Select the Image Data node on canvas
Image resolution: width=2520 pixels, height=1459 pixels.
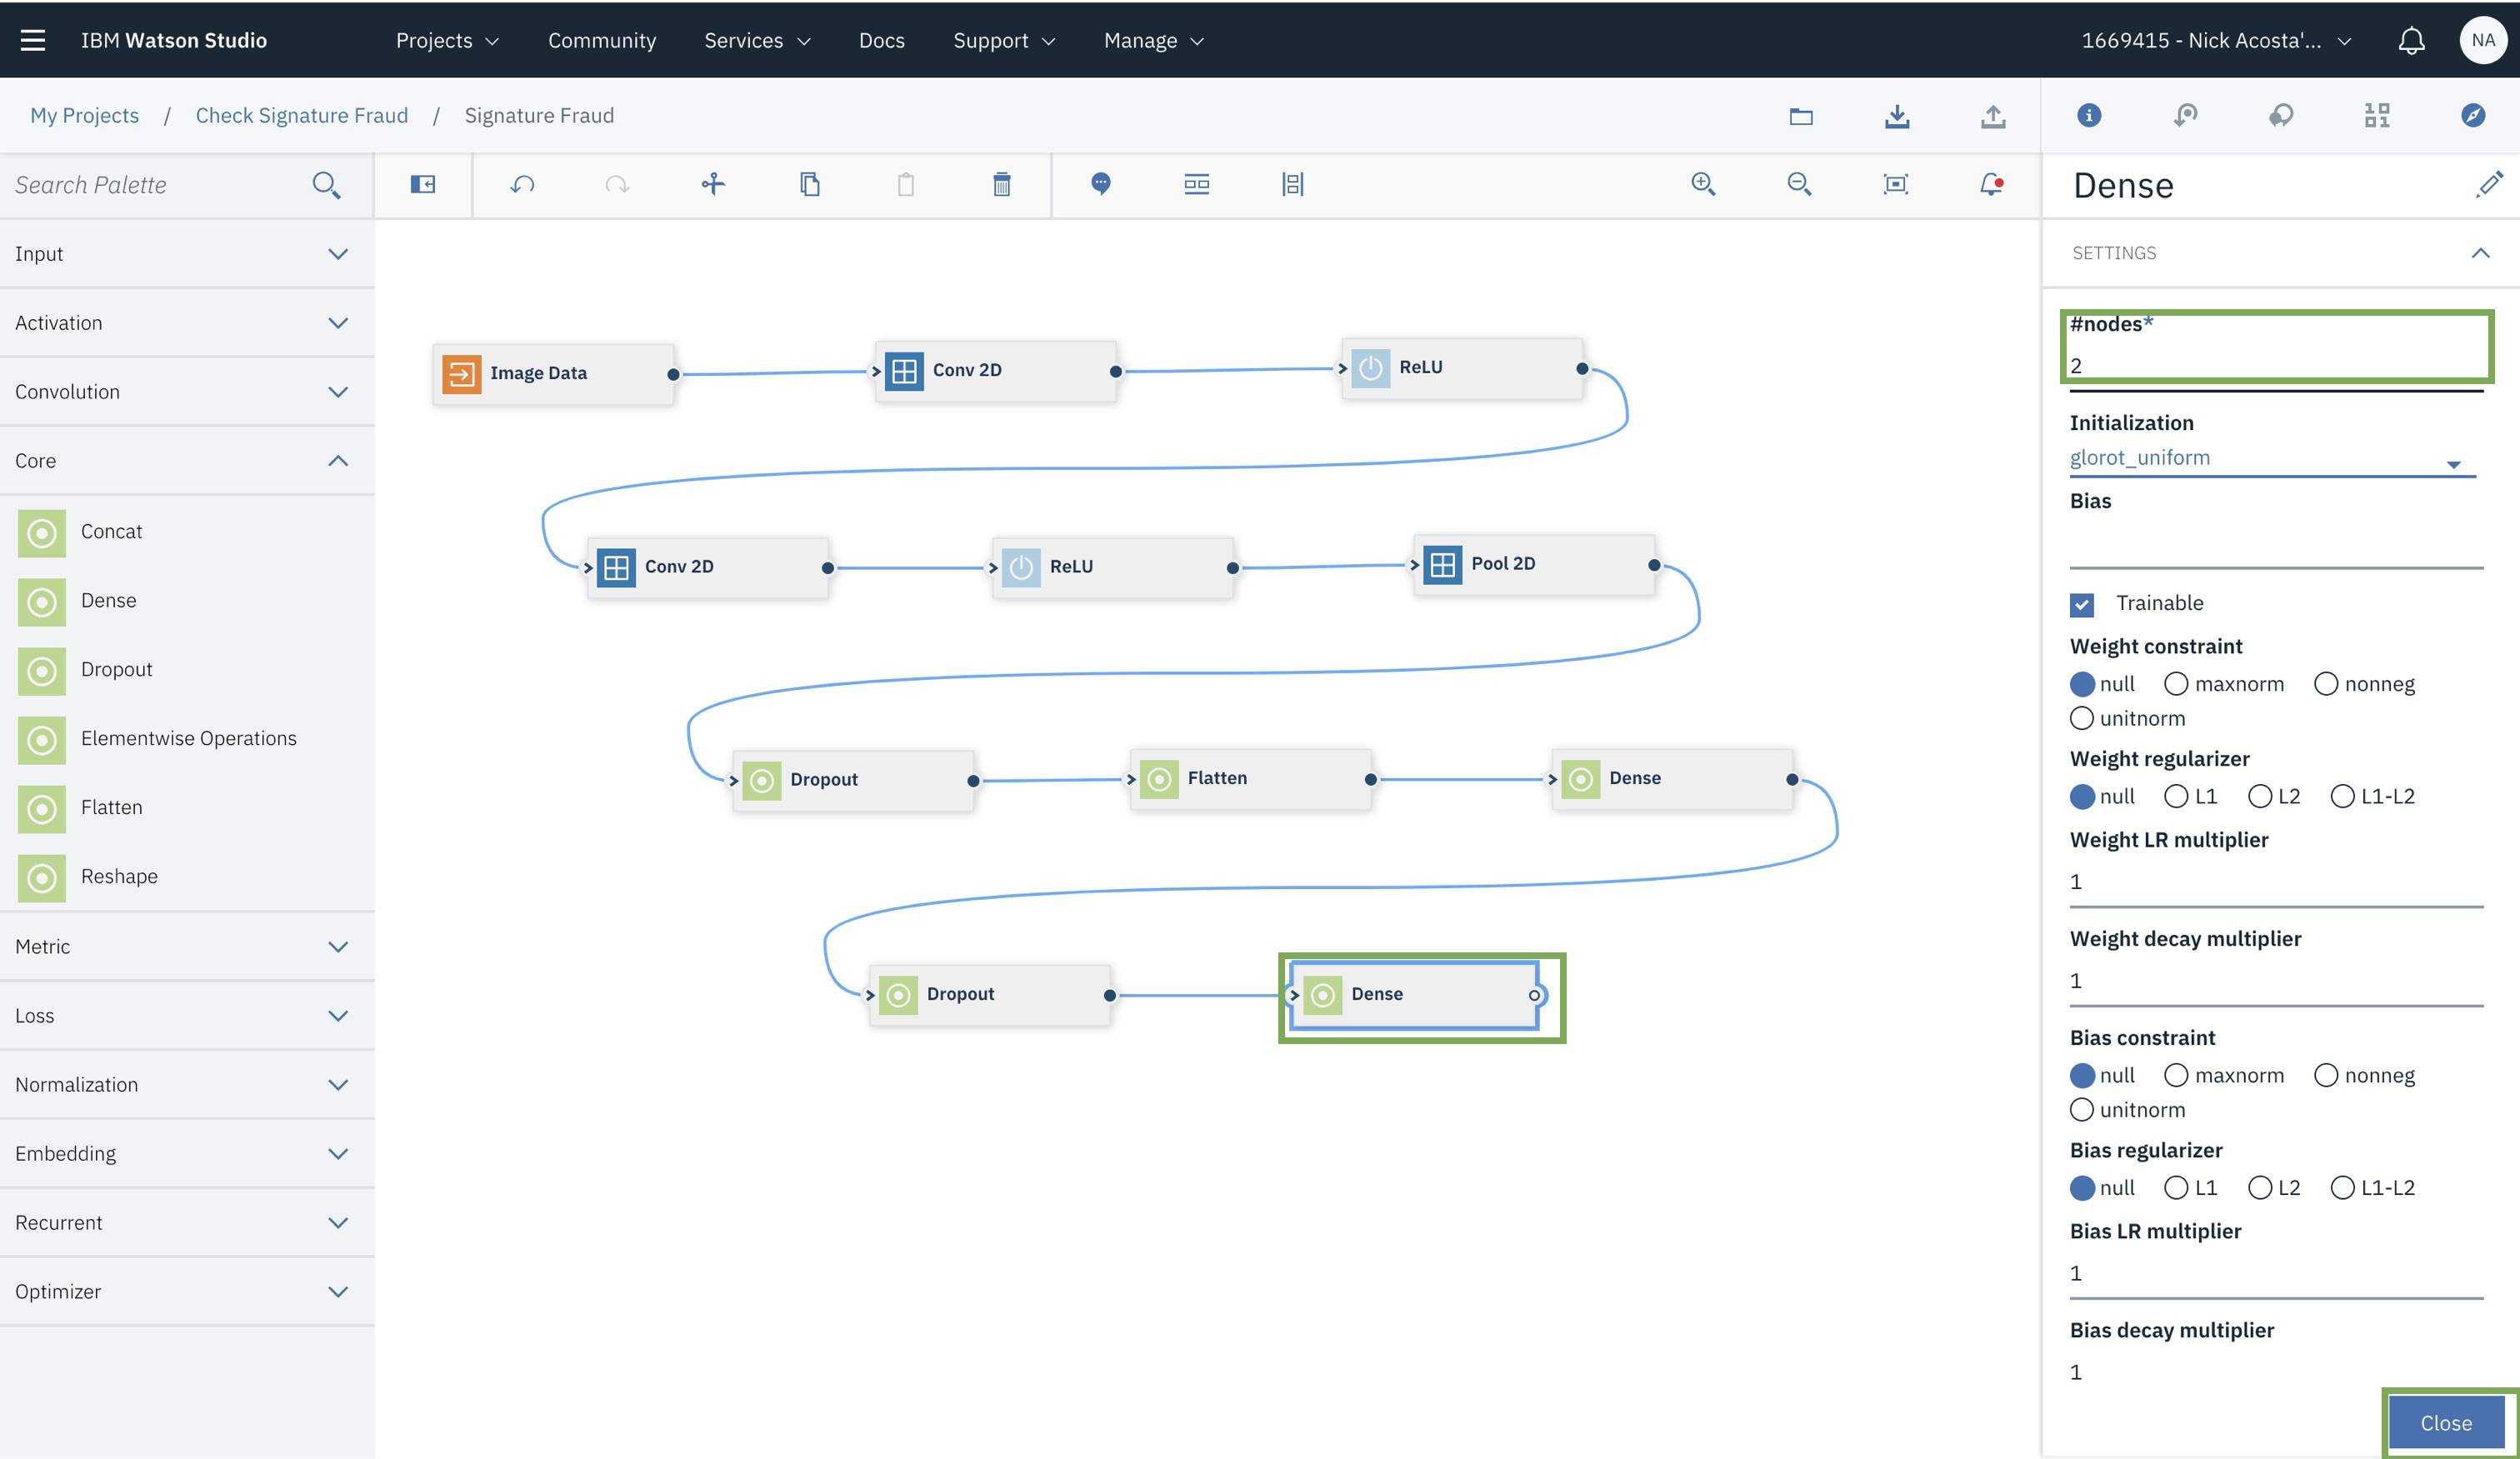[x=554, y=374]
